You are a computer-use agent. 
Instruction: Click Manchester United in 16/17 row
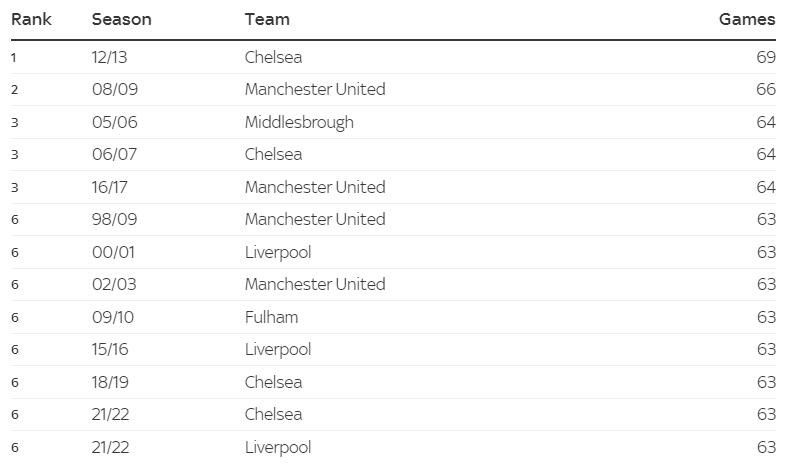(x=314, y=187)
